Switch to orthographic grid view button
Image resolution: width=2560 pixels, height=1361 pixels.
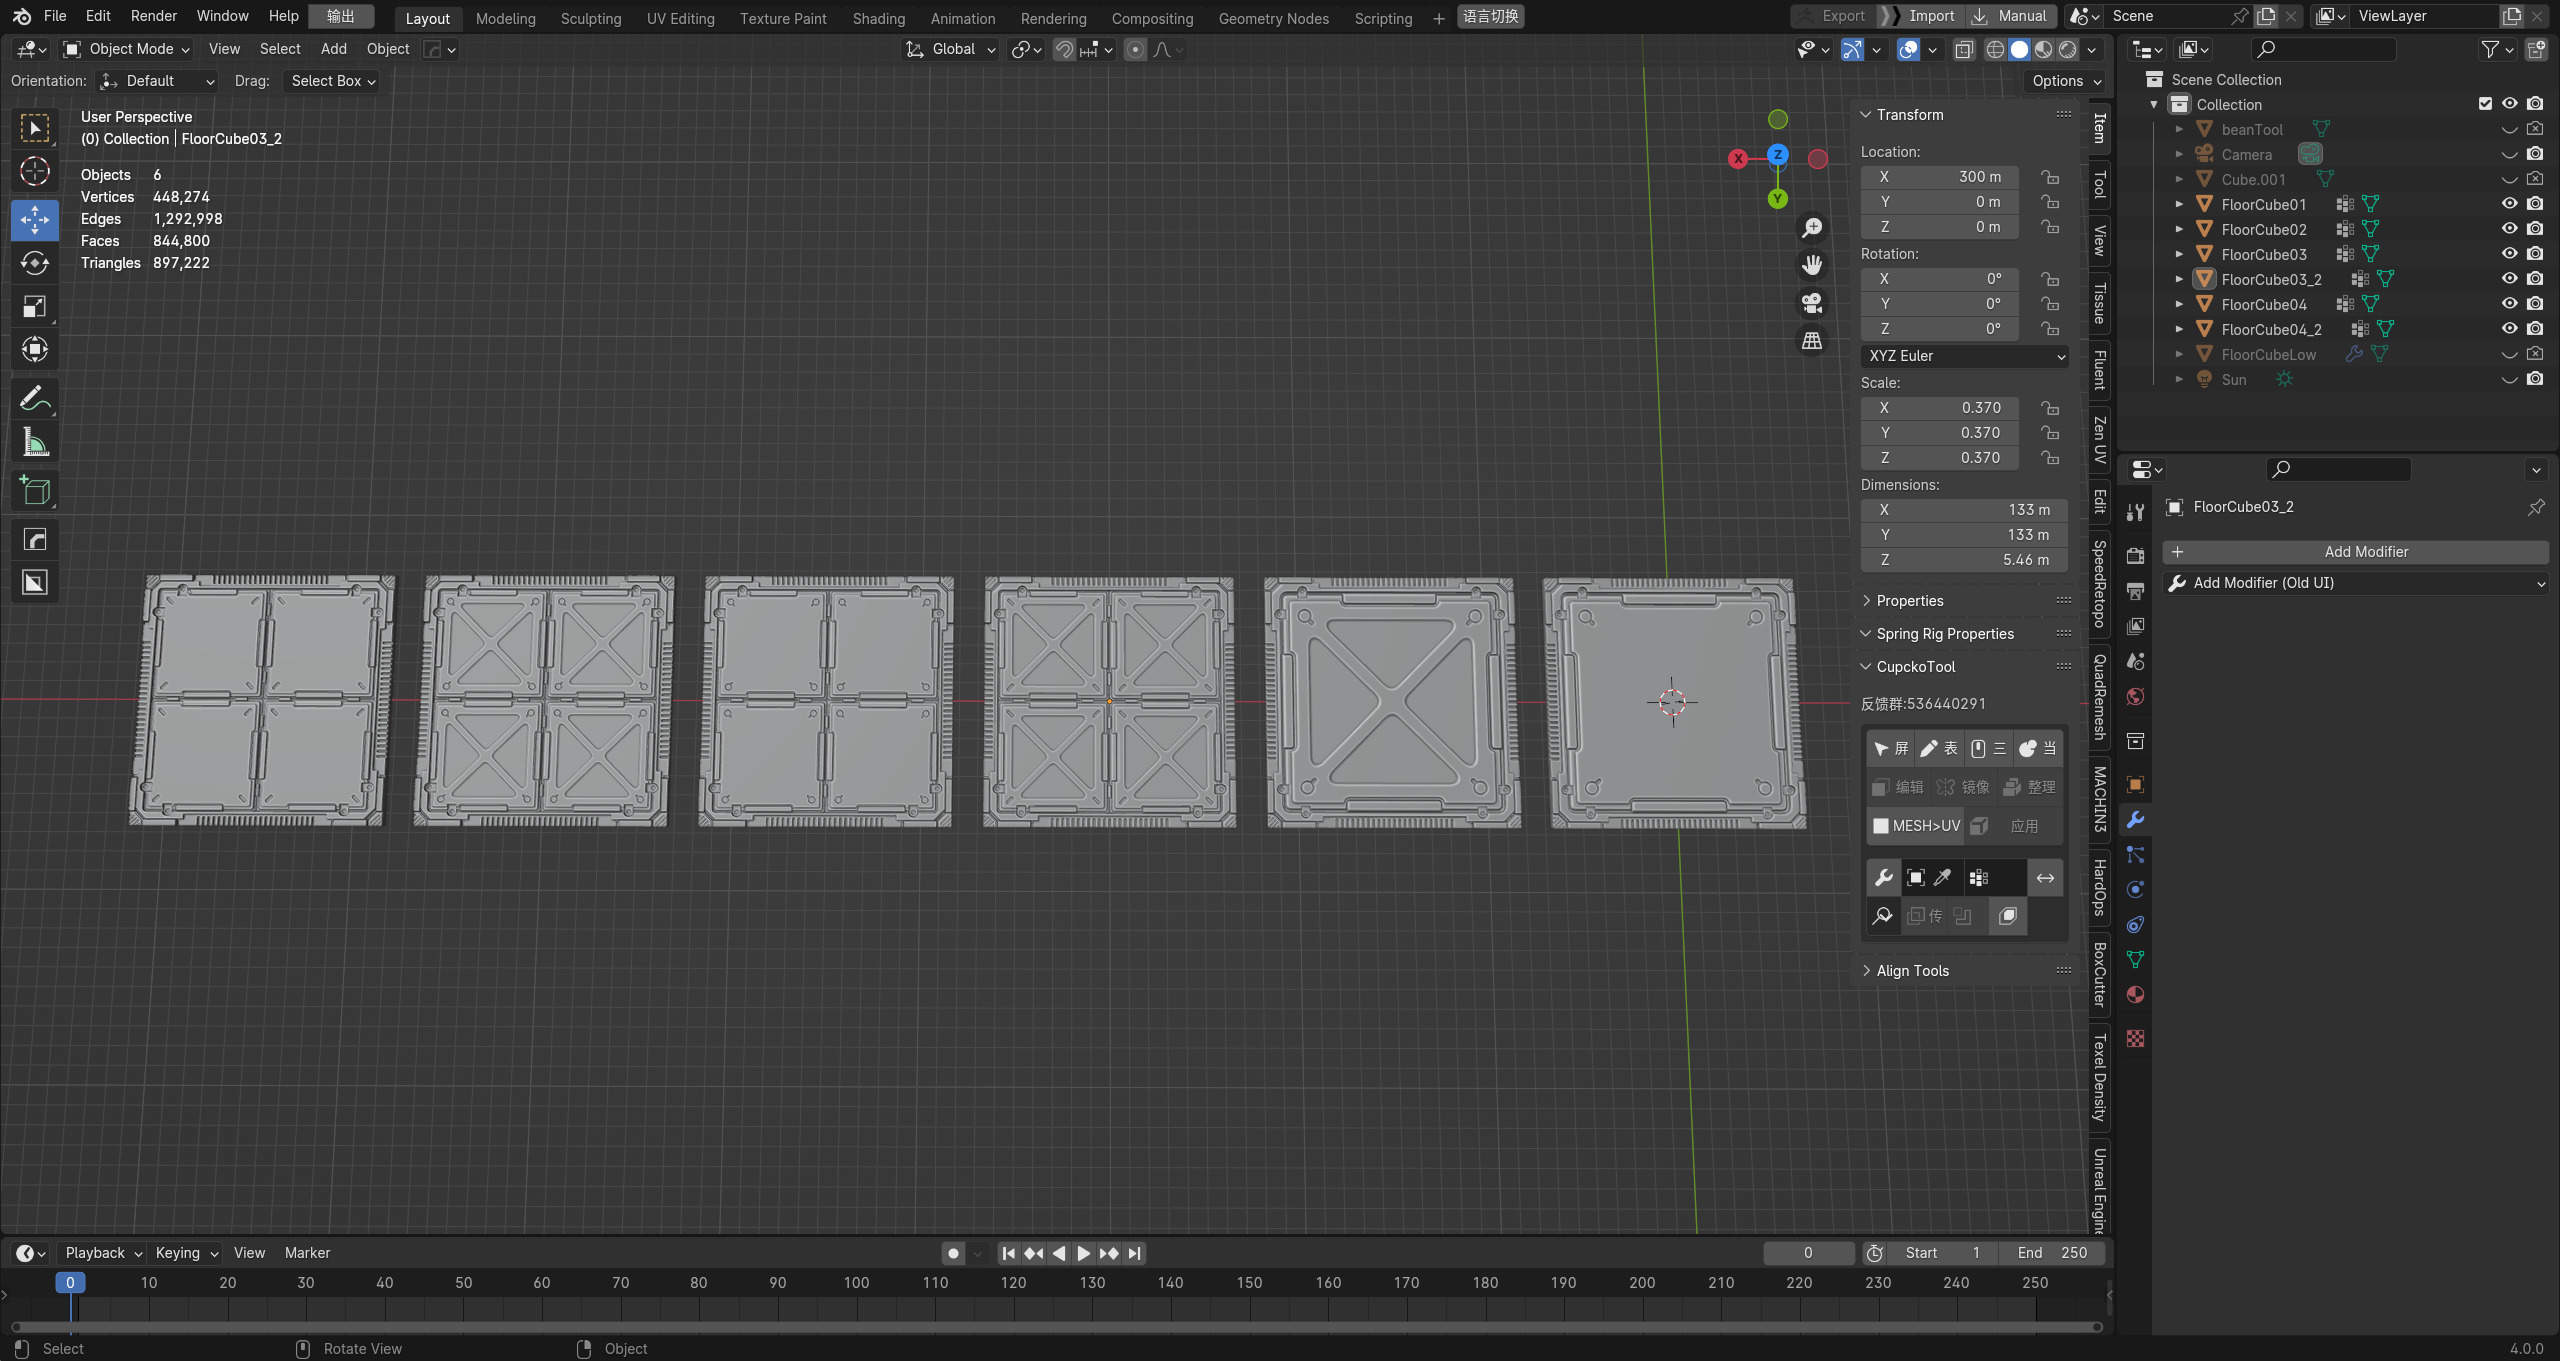pos(1812,341)
